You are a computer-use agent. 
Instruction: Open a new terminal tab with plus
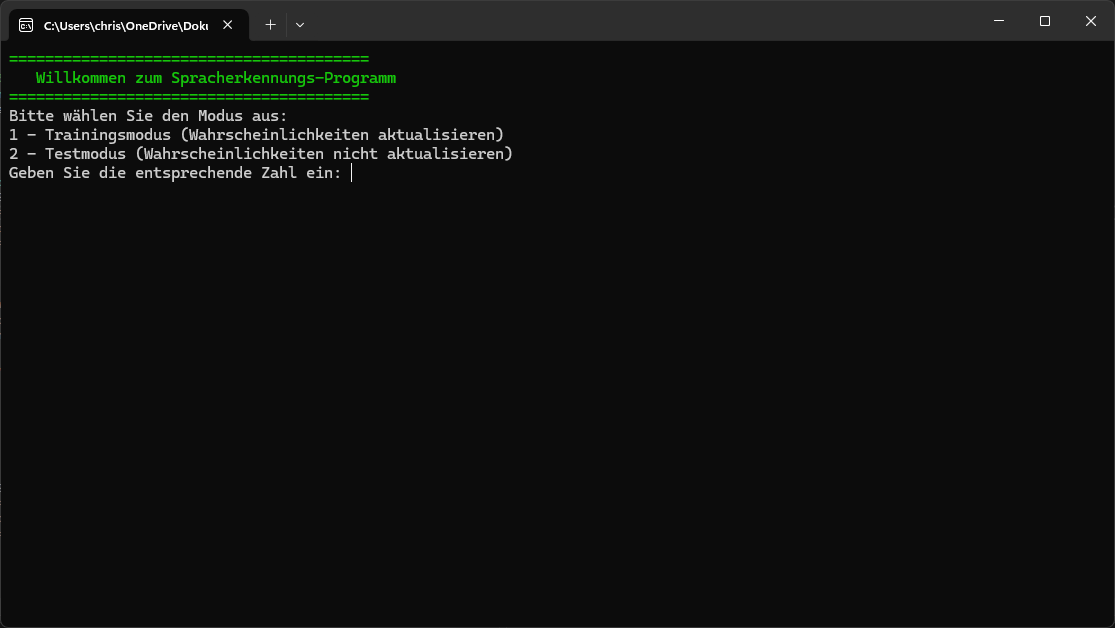click(x=270, y=25)
